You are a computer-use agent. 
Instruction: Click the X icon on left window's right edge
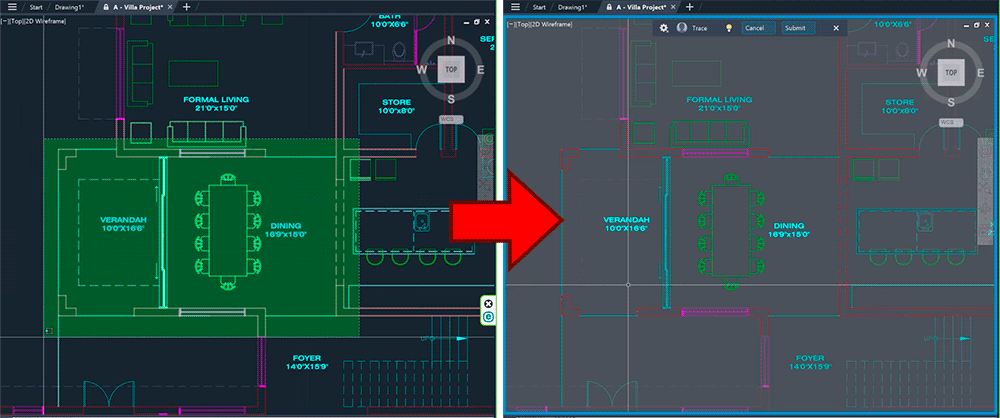coord(489,304)
